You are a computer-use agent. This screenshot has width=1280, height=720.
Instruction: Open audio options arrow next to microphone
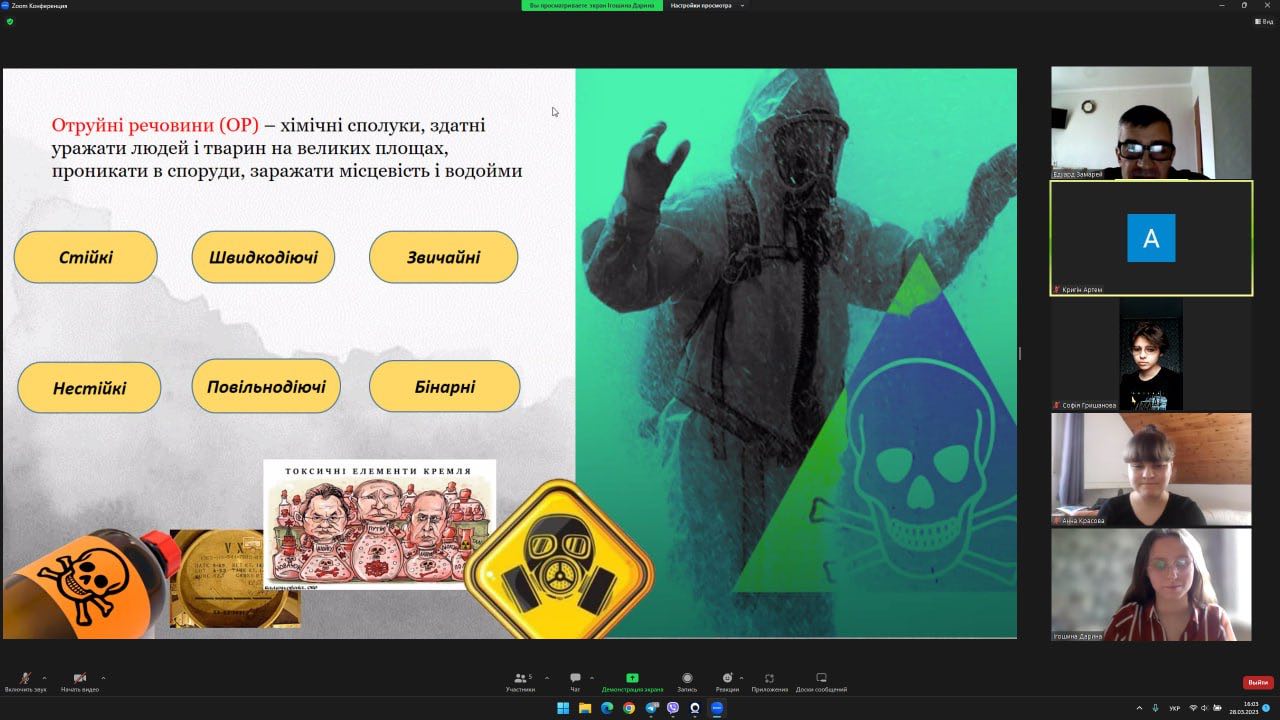coord(44,677)
